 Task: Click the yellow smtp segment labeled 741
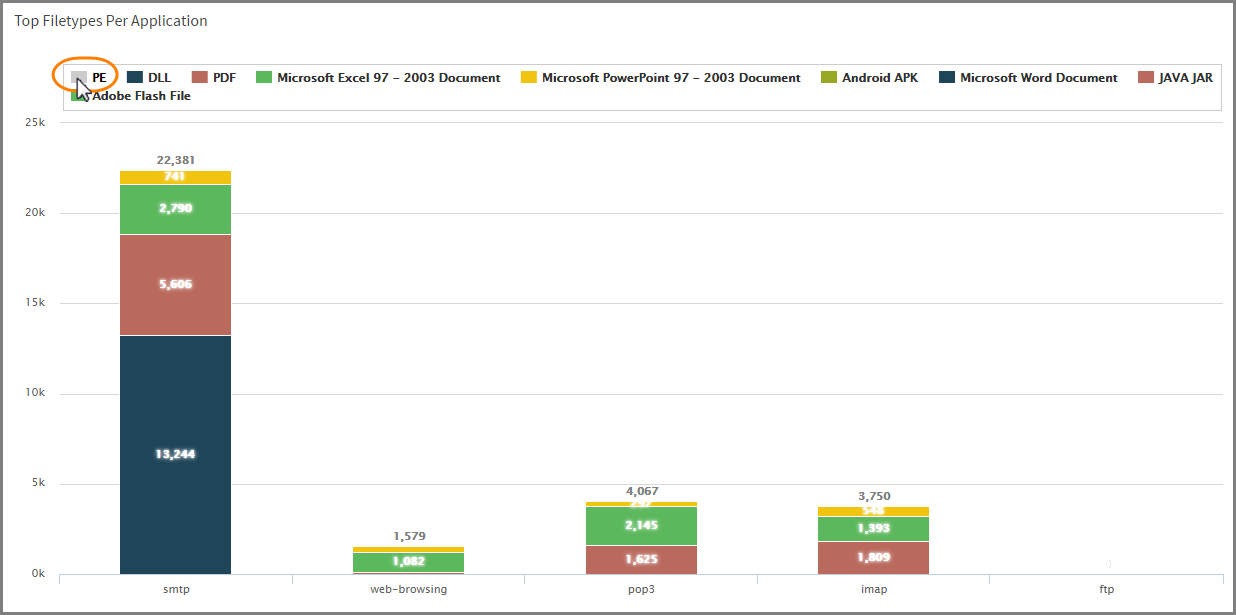[x=175, y=177]
